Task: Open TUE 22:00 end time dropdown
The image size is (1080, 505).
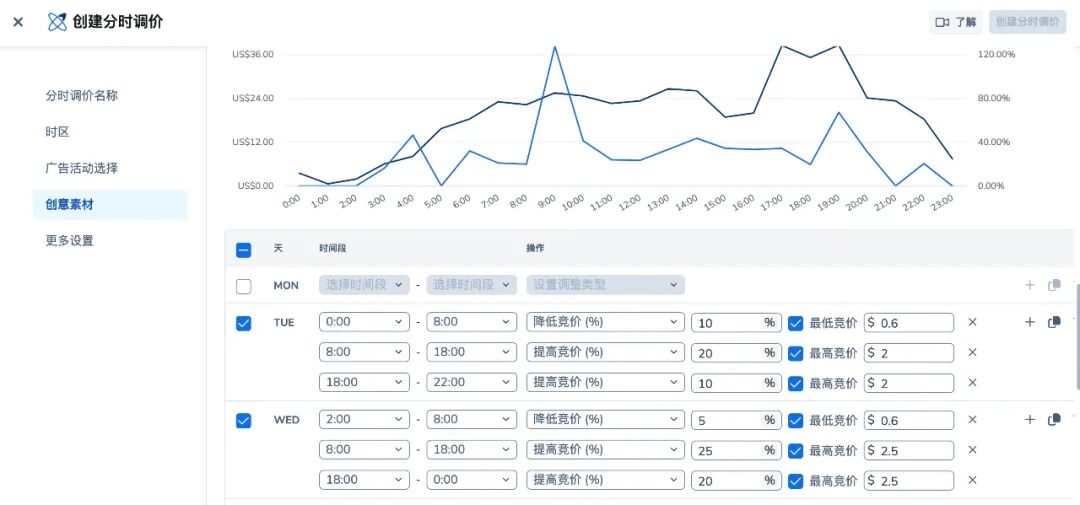Action: 472,382
